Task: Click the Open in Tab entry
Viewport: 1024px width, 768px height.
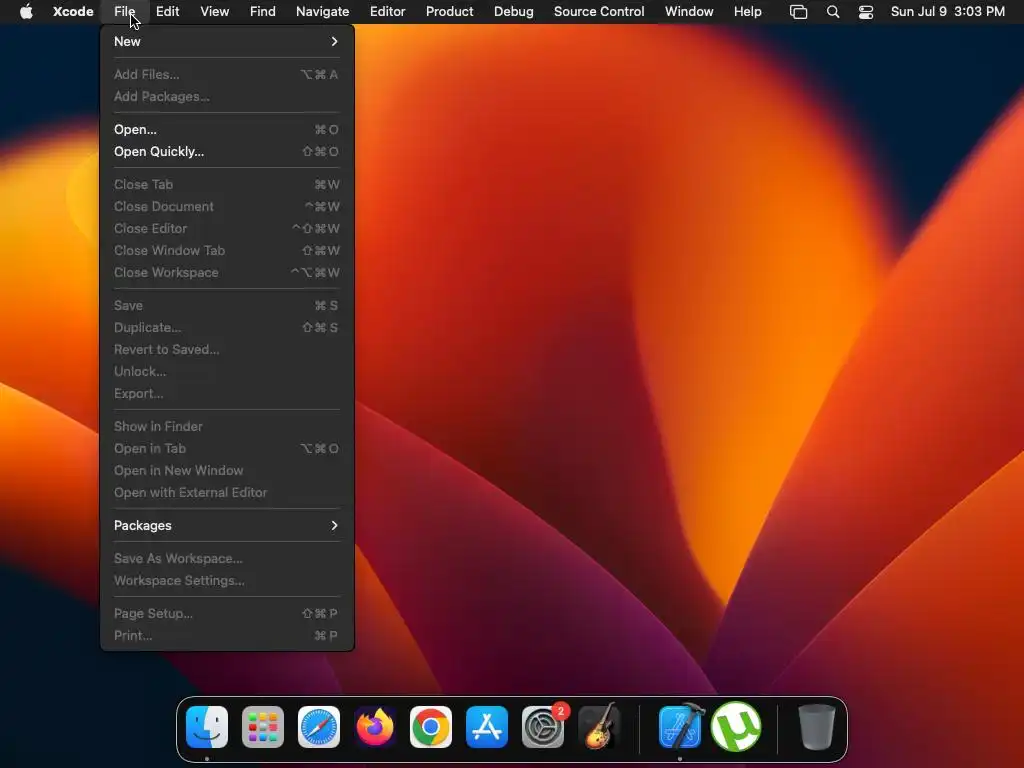Action: pos(227,449)
